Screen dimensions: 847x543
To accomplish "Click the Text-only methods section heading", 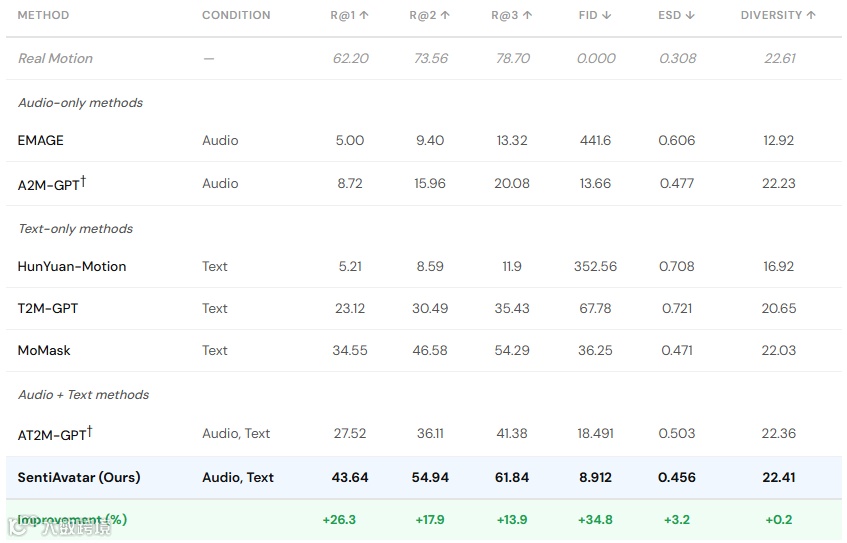I will [75, 228].
